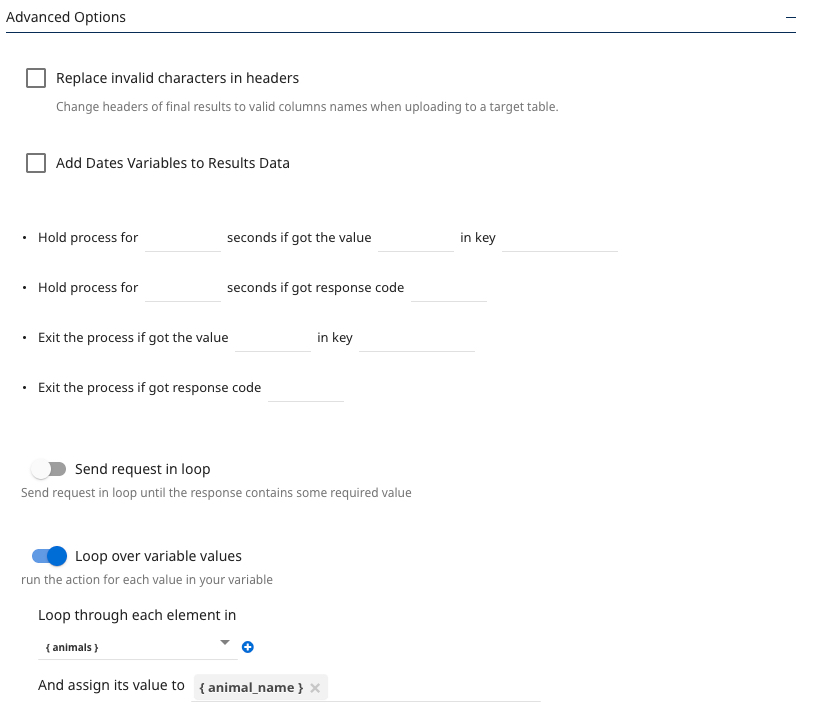Click the Advanced Options header title

(x=66, y=17)
